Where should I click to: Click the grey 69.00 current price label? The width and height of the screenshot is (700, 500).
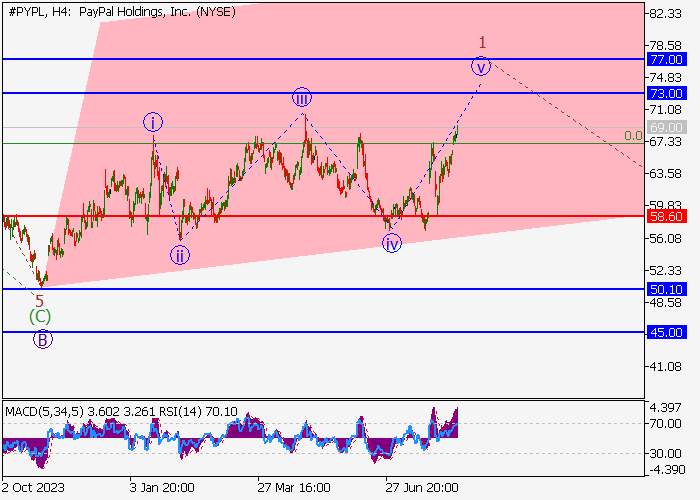[x=666, y=128]
